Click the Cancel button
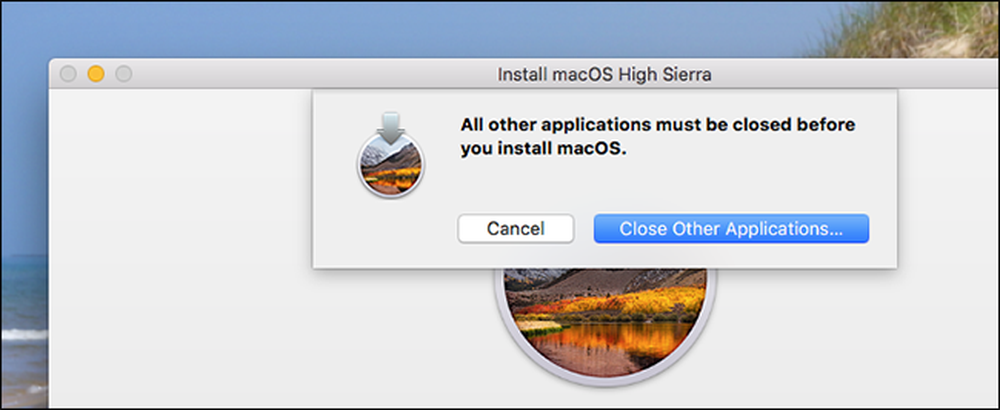 515,228
